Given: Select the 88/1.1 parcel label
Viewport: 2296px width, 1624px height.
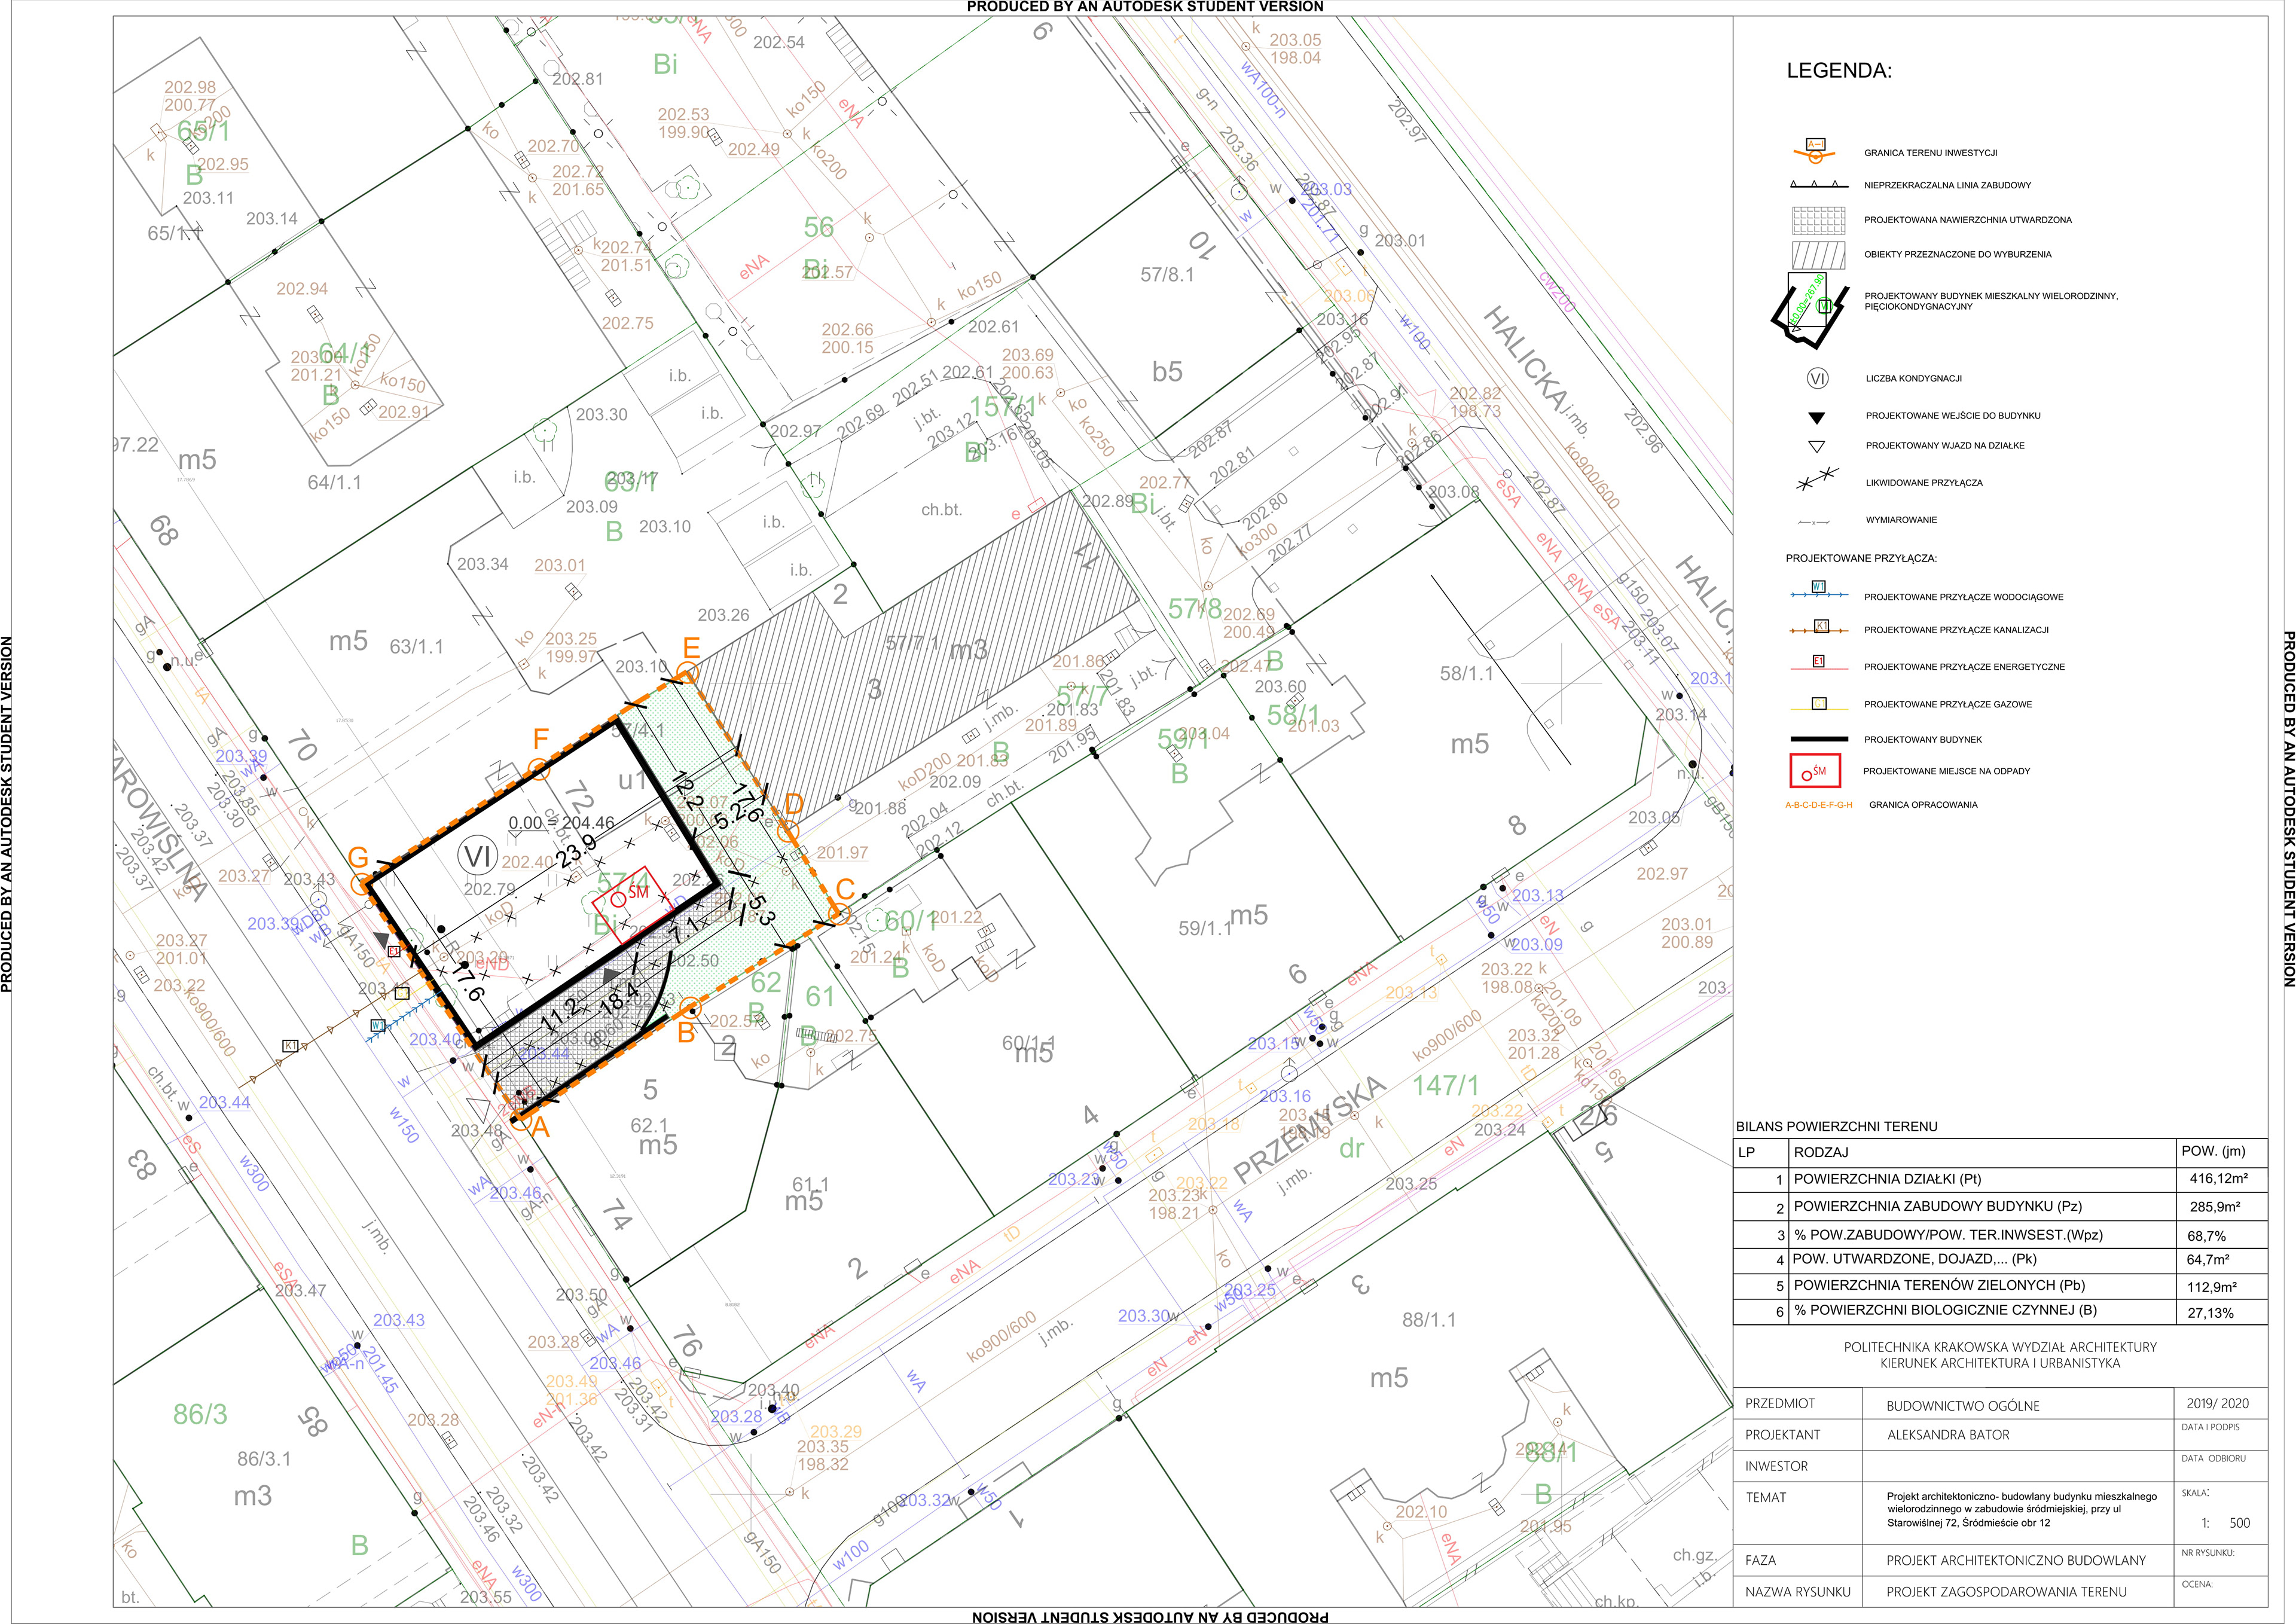Looking at the screenshot, I should [x=1429, y=1320].
